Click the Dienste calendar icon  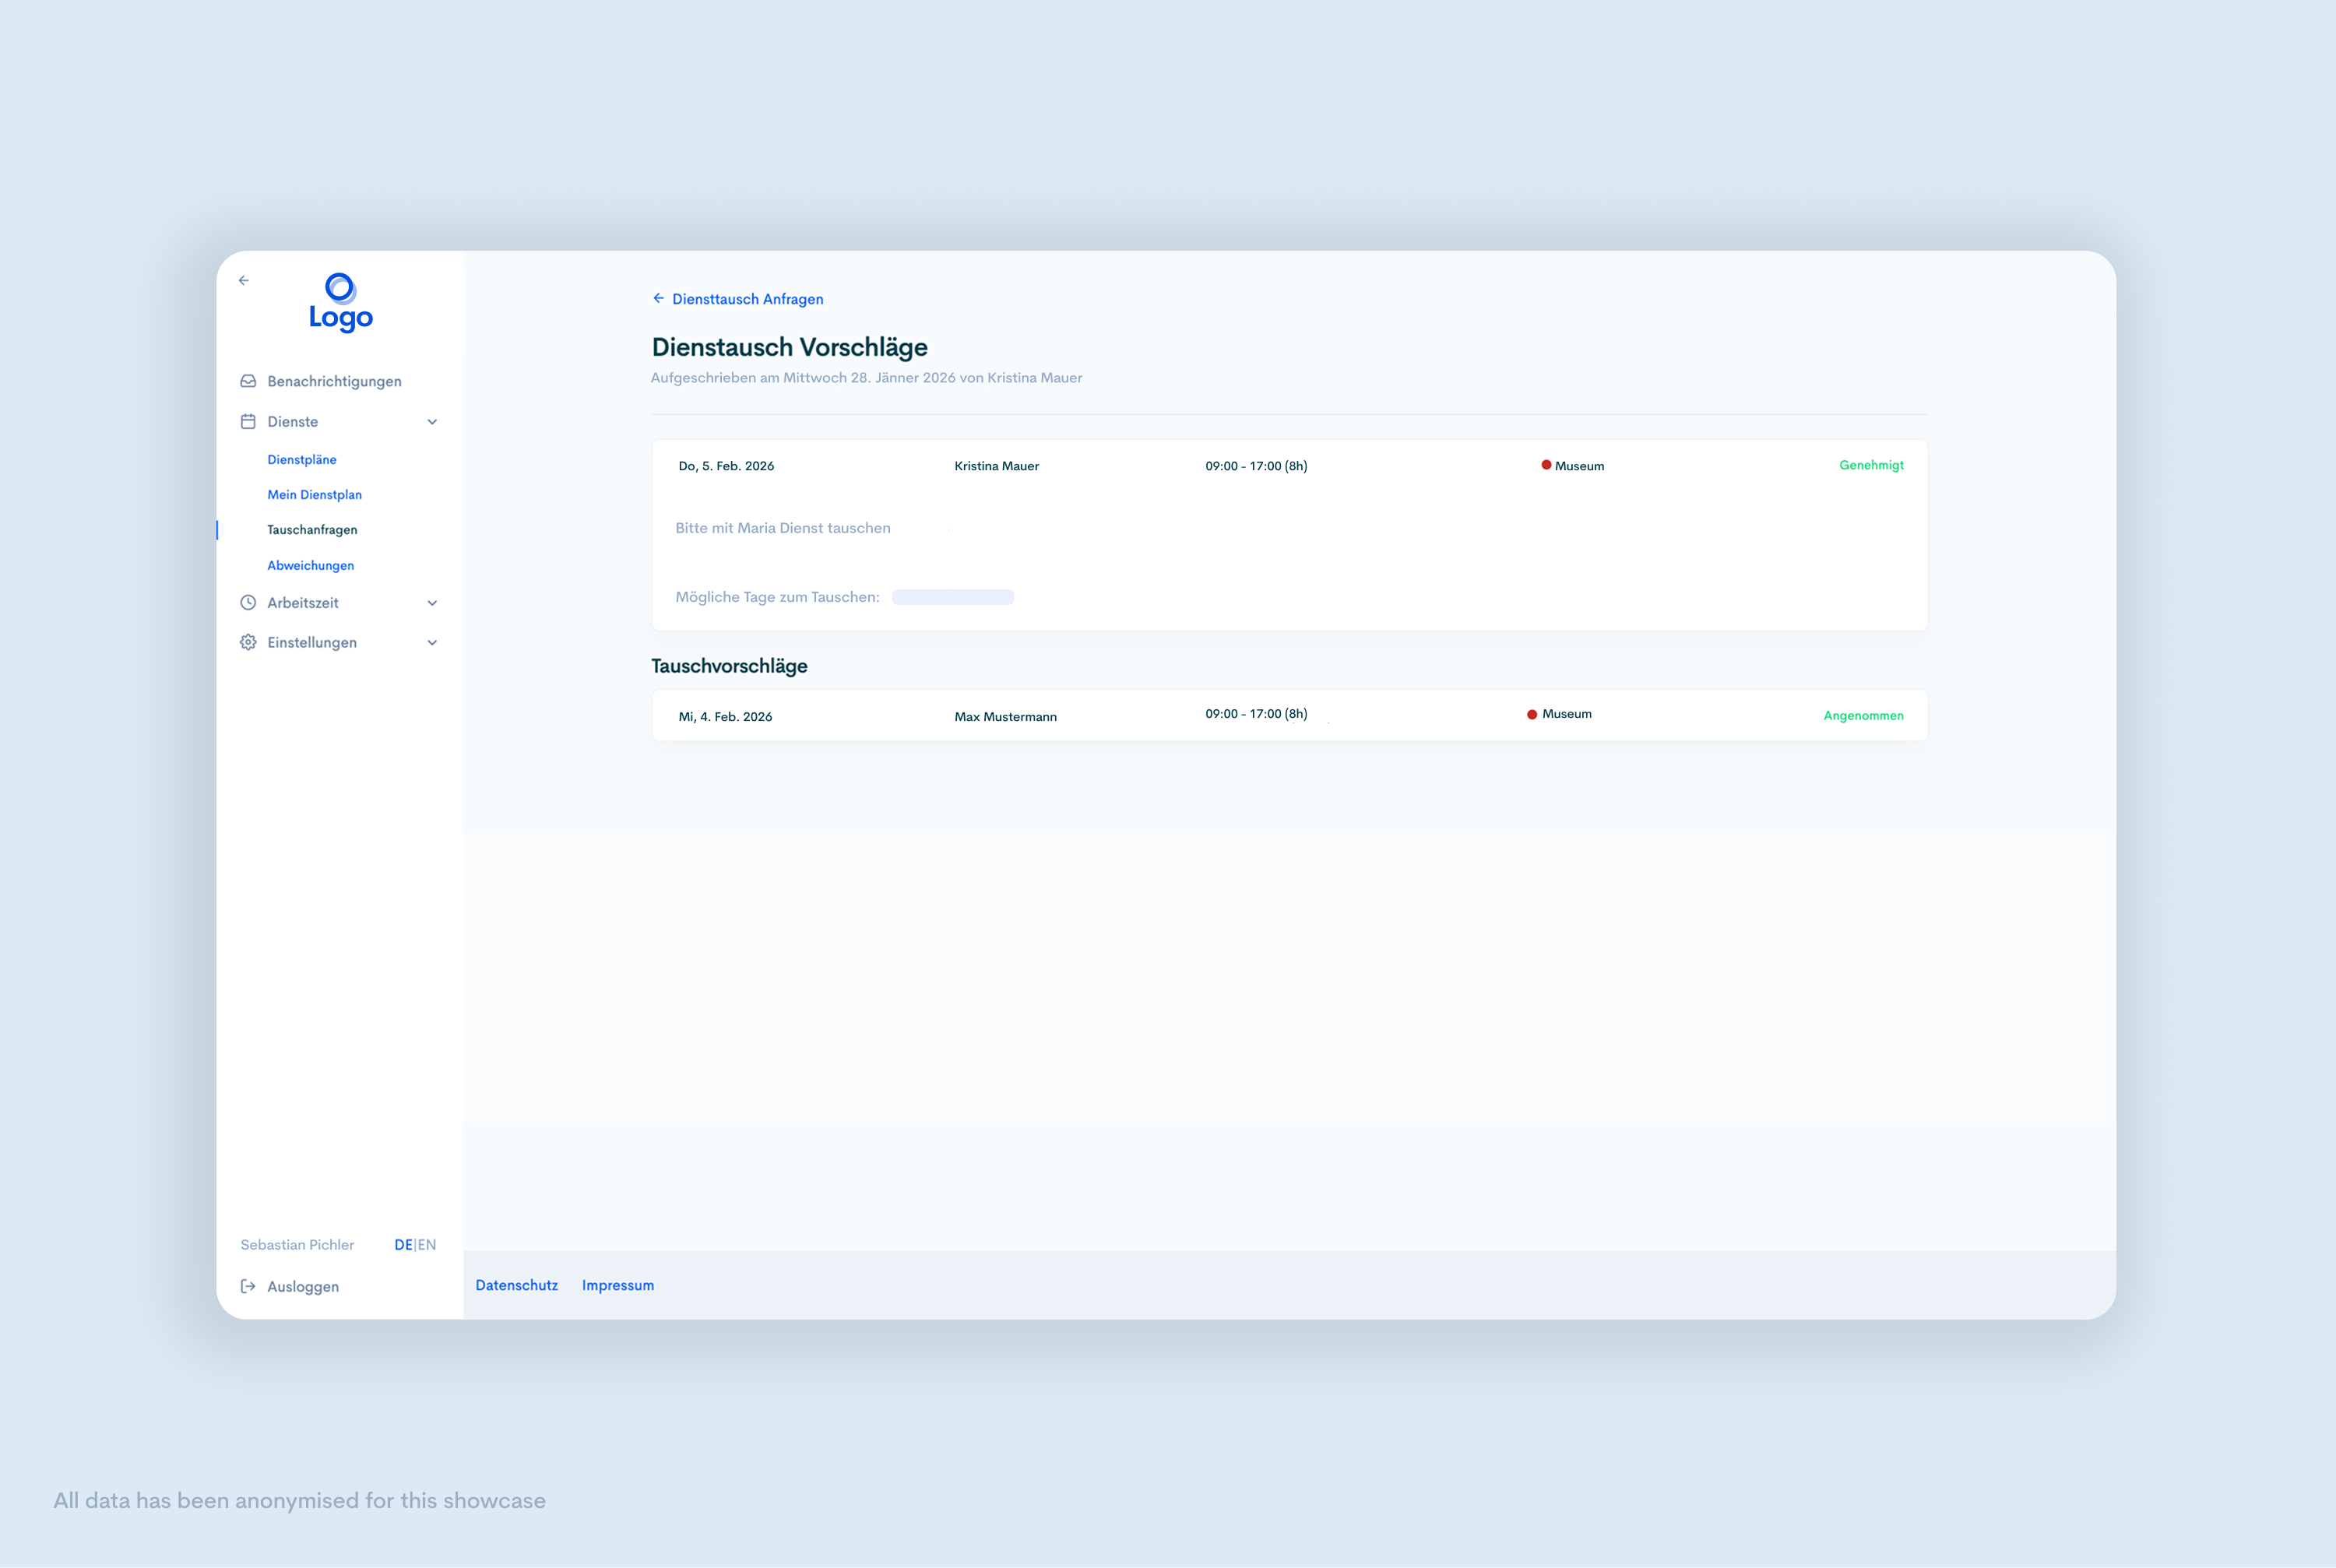tap(248, 422)
